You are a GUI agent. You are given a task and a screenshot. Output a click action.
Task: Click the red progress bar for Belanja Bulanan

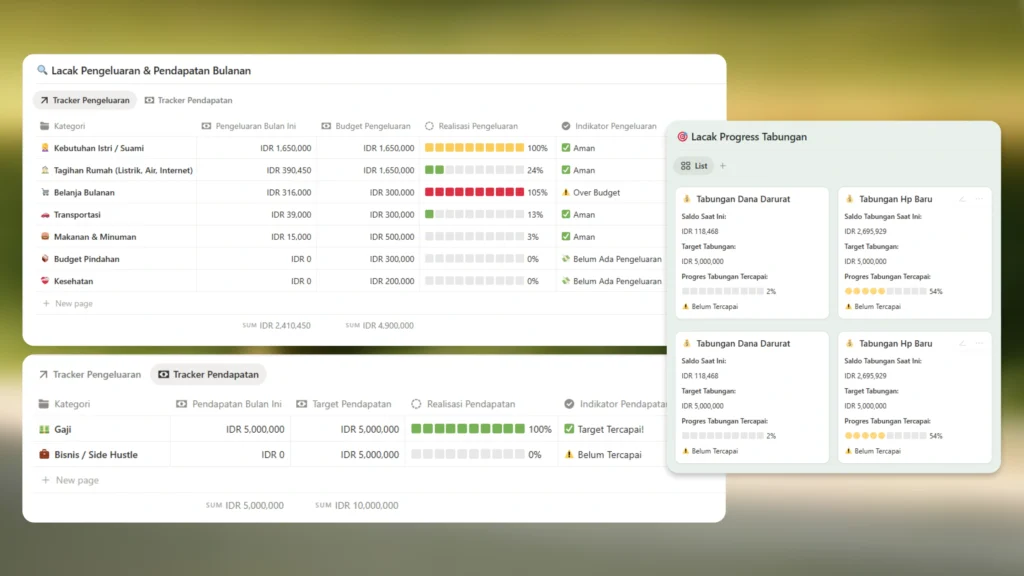[x=474, y=193]
